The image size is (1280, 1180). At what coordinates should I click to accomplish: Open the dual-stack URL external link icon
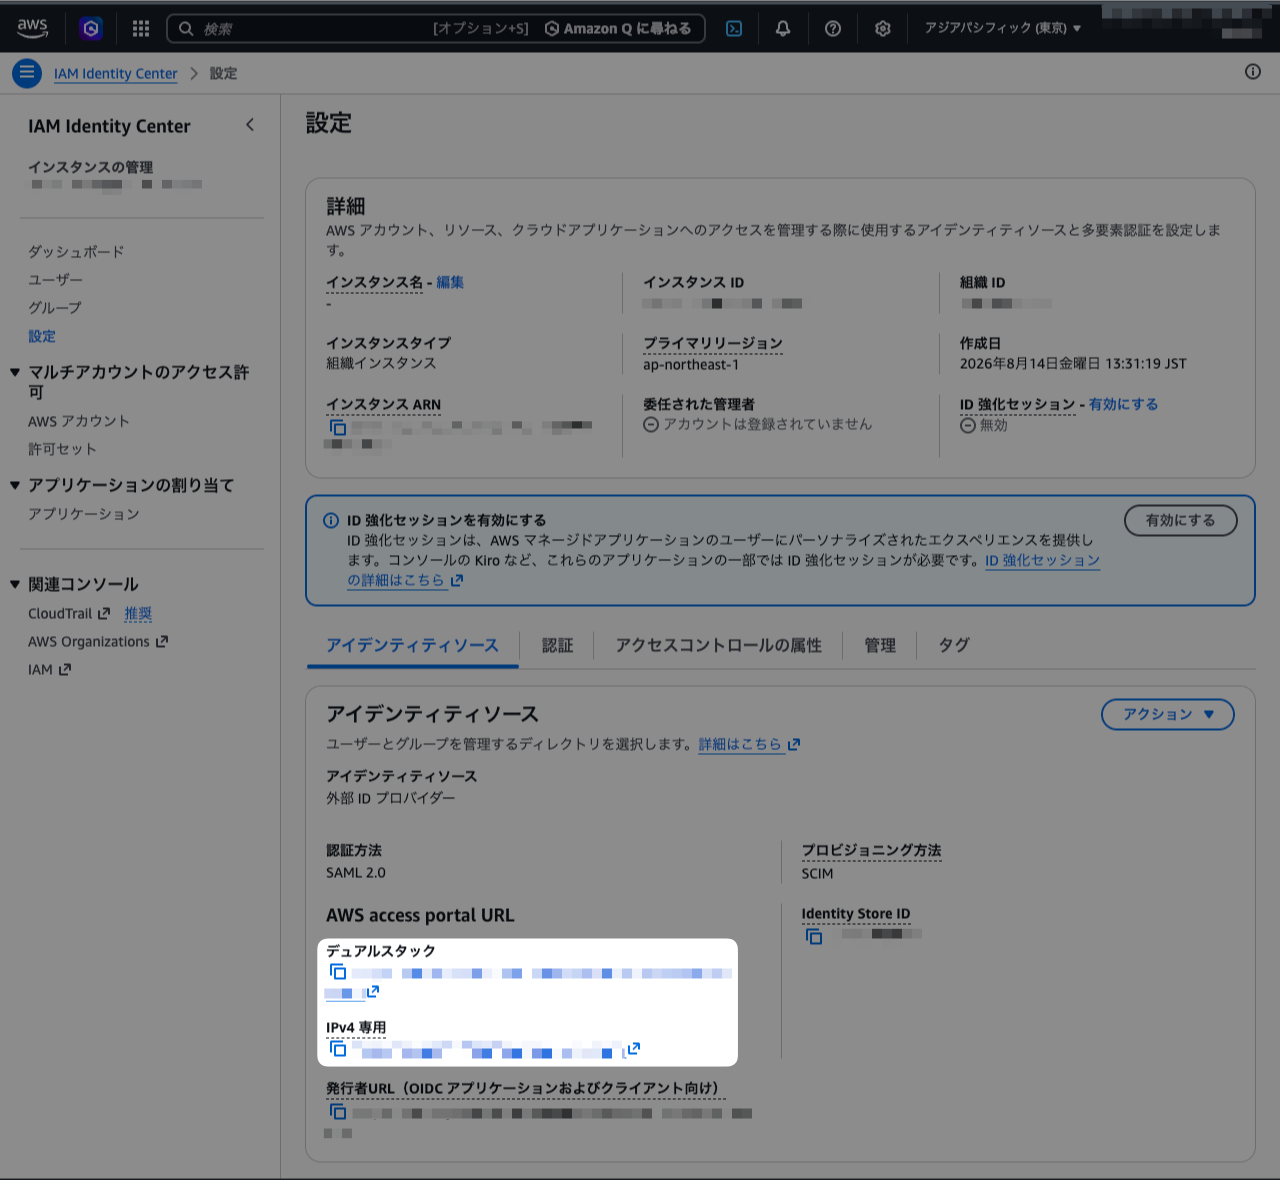373,992
